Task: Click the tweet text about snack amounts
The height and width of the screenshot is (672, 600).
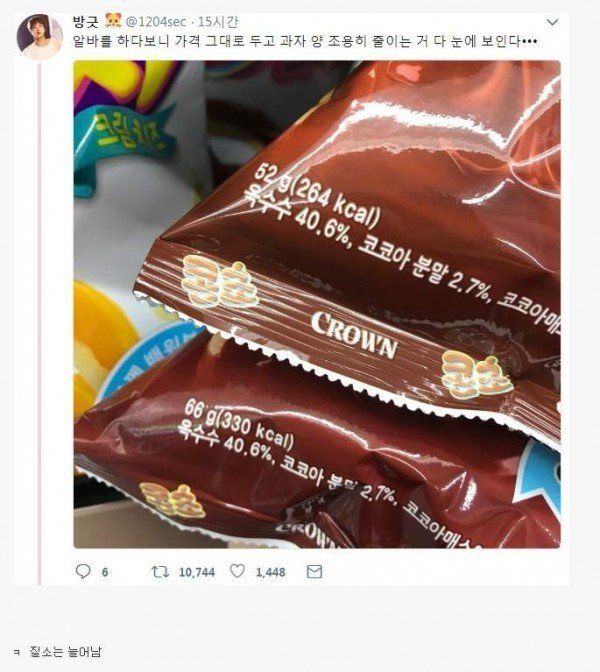Action: (305, 41)
